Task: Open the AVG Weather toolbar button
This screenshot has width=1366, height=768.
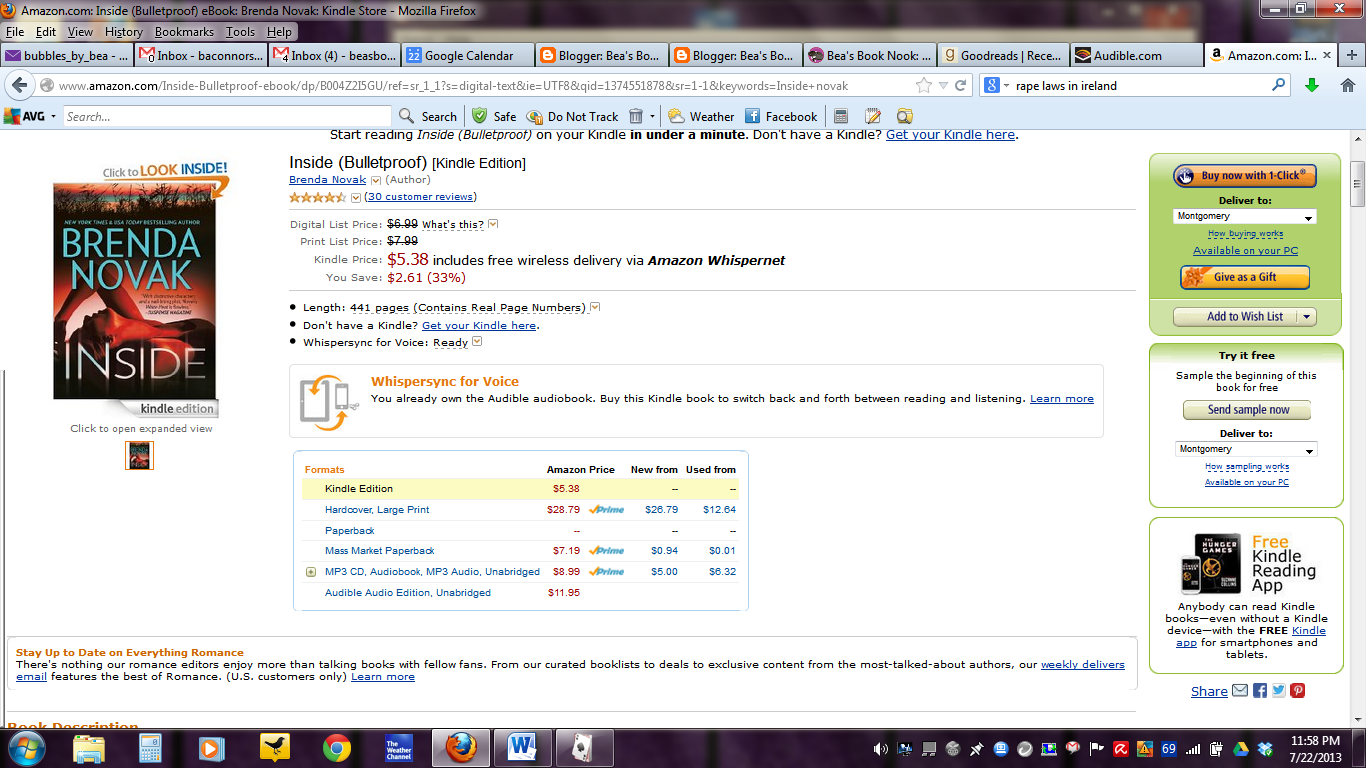Action: click(701, 116)
